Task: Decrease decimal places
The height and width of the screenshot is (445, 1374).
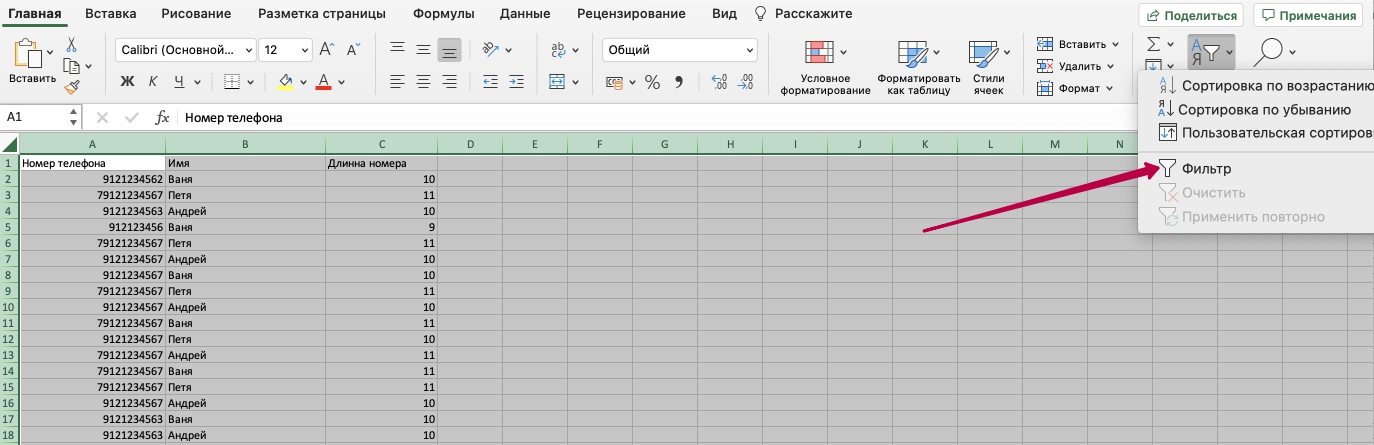Action: click(747, 82)
